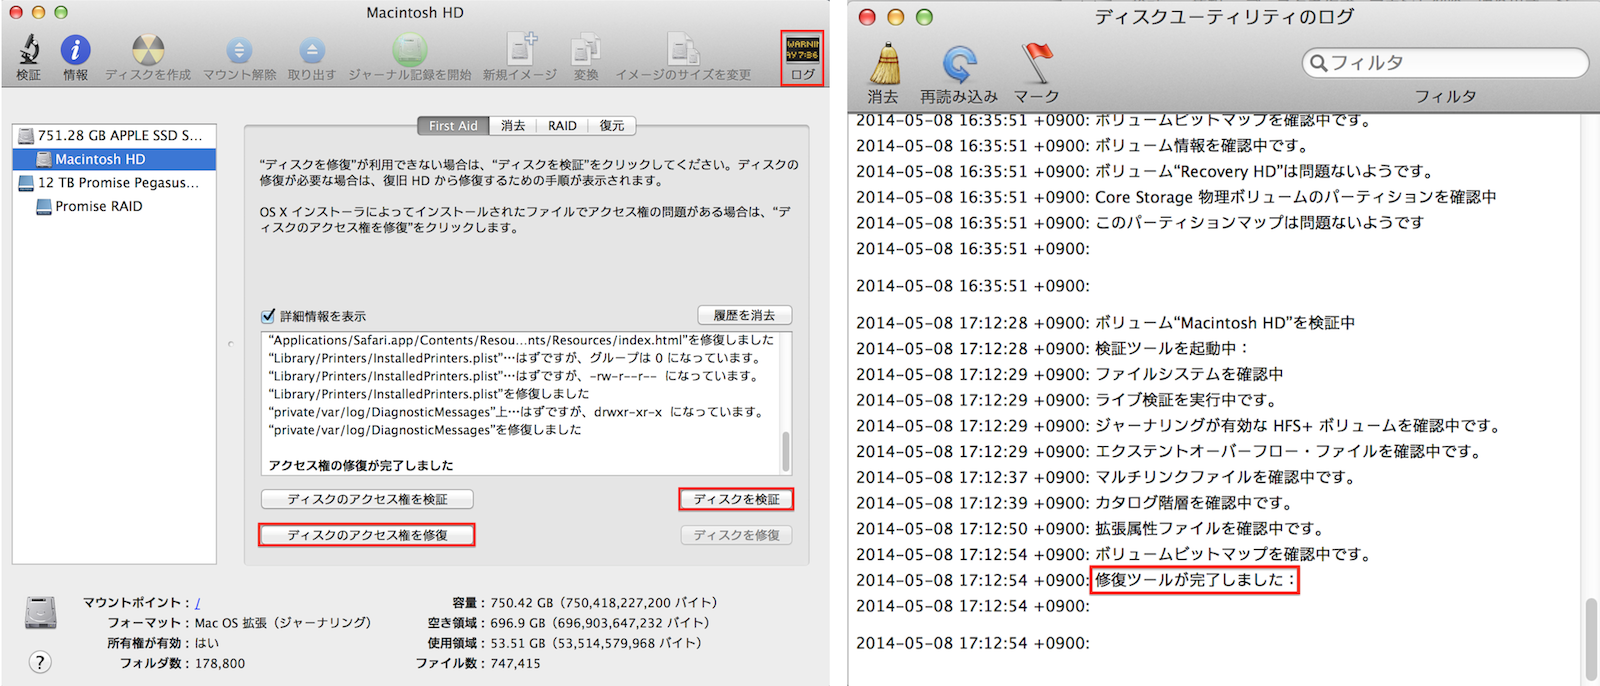Click the hard drive icon beside the mount point info
The width and height of the screenshot is (1600, 686).
(41, 612)
